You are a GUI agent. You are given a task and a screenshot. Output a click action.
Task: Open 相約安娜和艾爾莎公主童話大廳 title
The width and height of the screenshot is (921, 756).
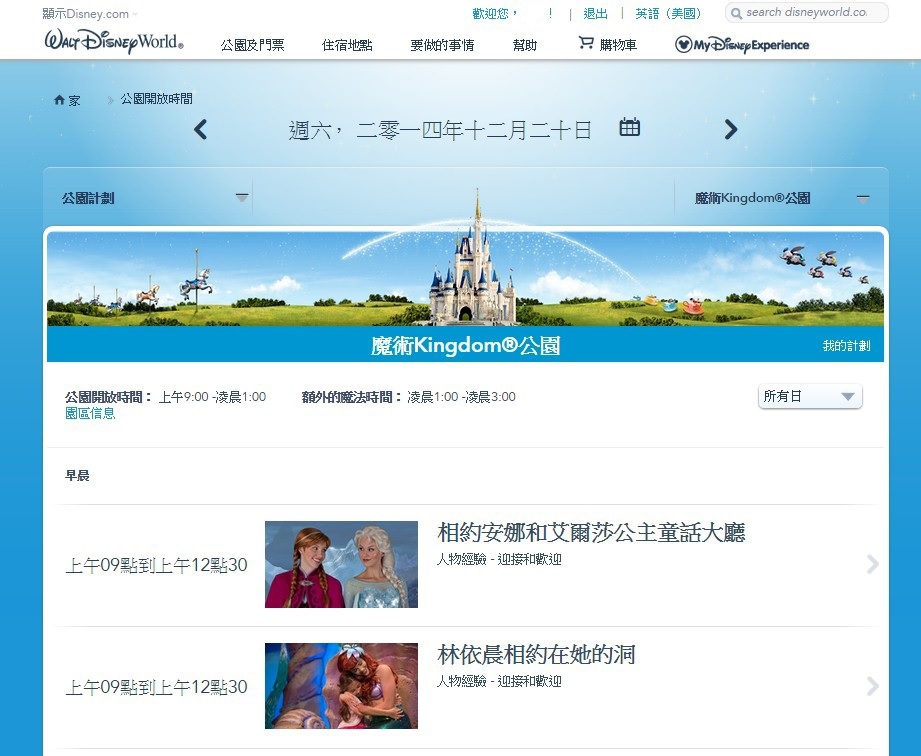(591, 533)
